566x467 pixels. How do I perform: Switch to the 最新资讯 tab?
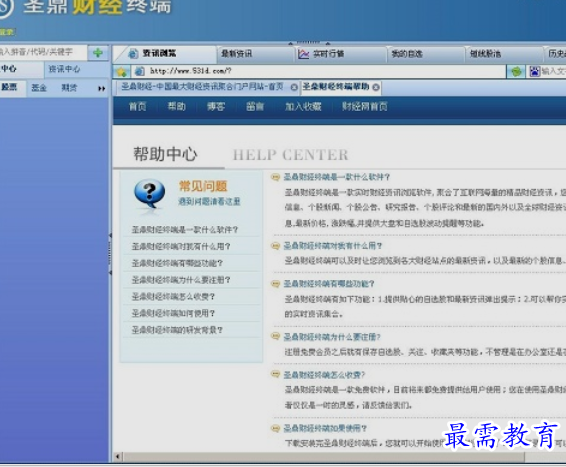coord(256,54)
